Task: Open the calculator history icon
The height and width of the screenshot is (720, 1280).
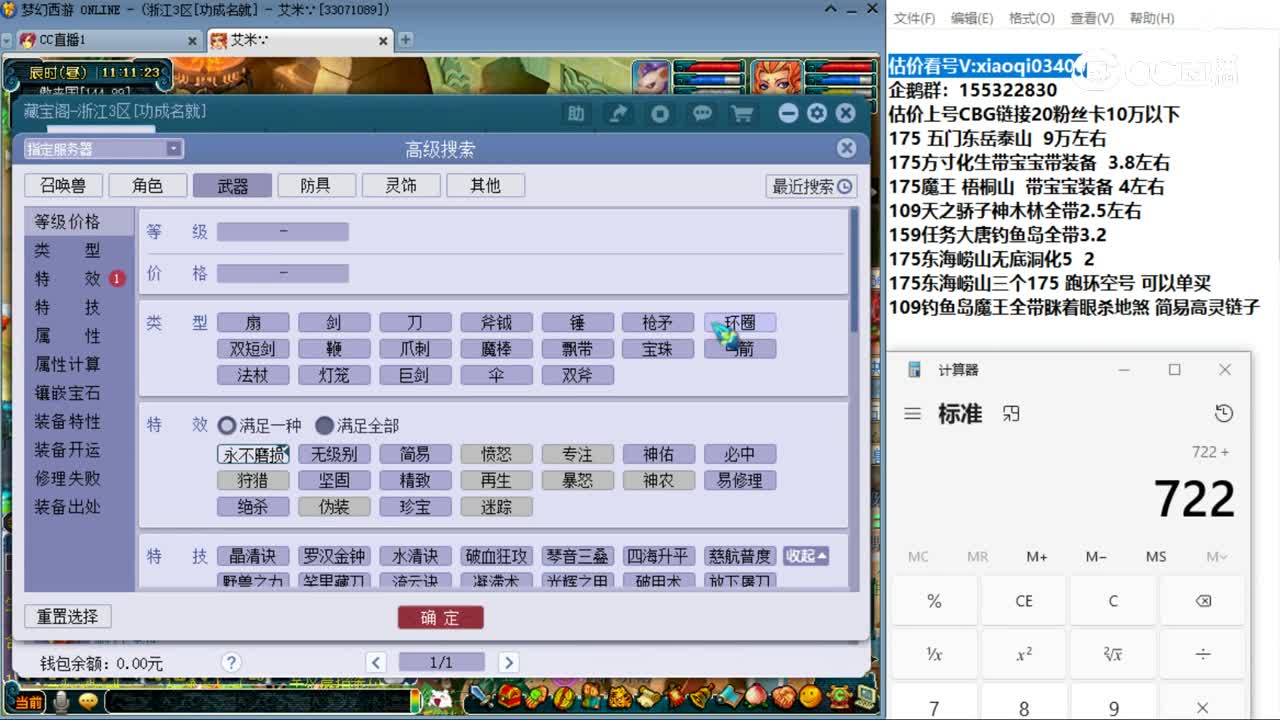Action: point(1222,414)
